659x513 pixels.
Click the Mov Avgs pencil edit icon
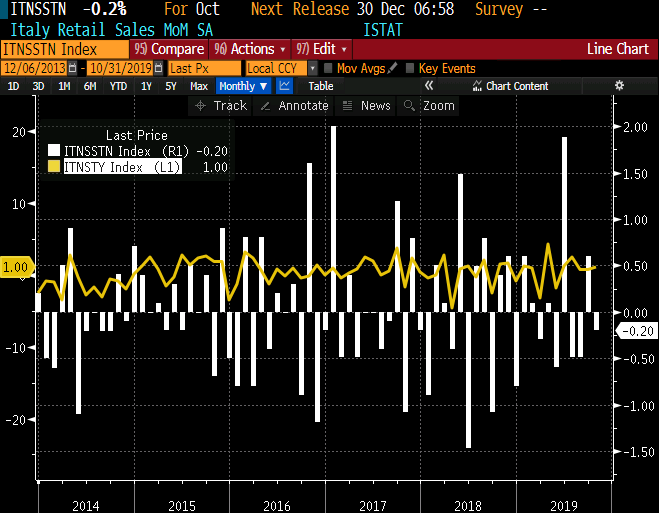tap(393, 68)
